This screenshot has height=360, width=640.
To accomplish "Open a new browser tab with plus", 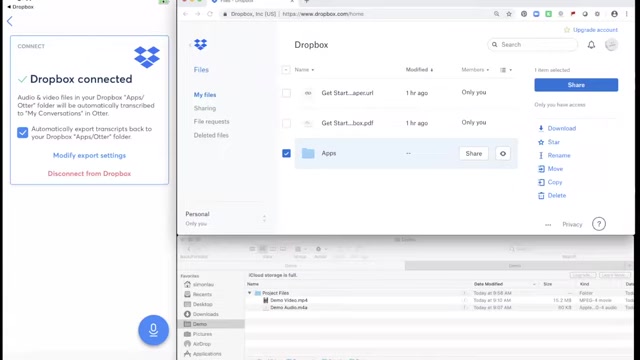I will [307, 2].
